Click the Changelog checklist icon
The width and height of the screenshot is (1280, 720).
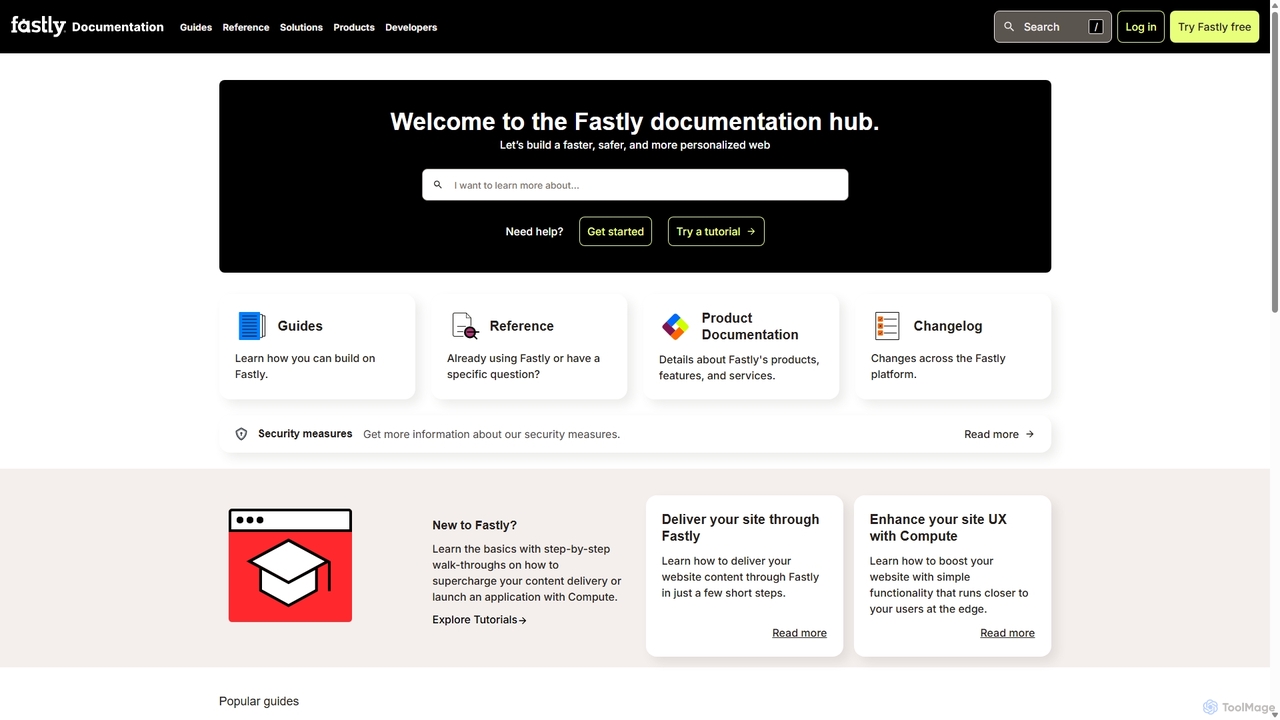887,326
